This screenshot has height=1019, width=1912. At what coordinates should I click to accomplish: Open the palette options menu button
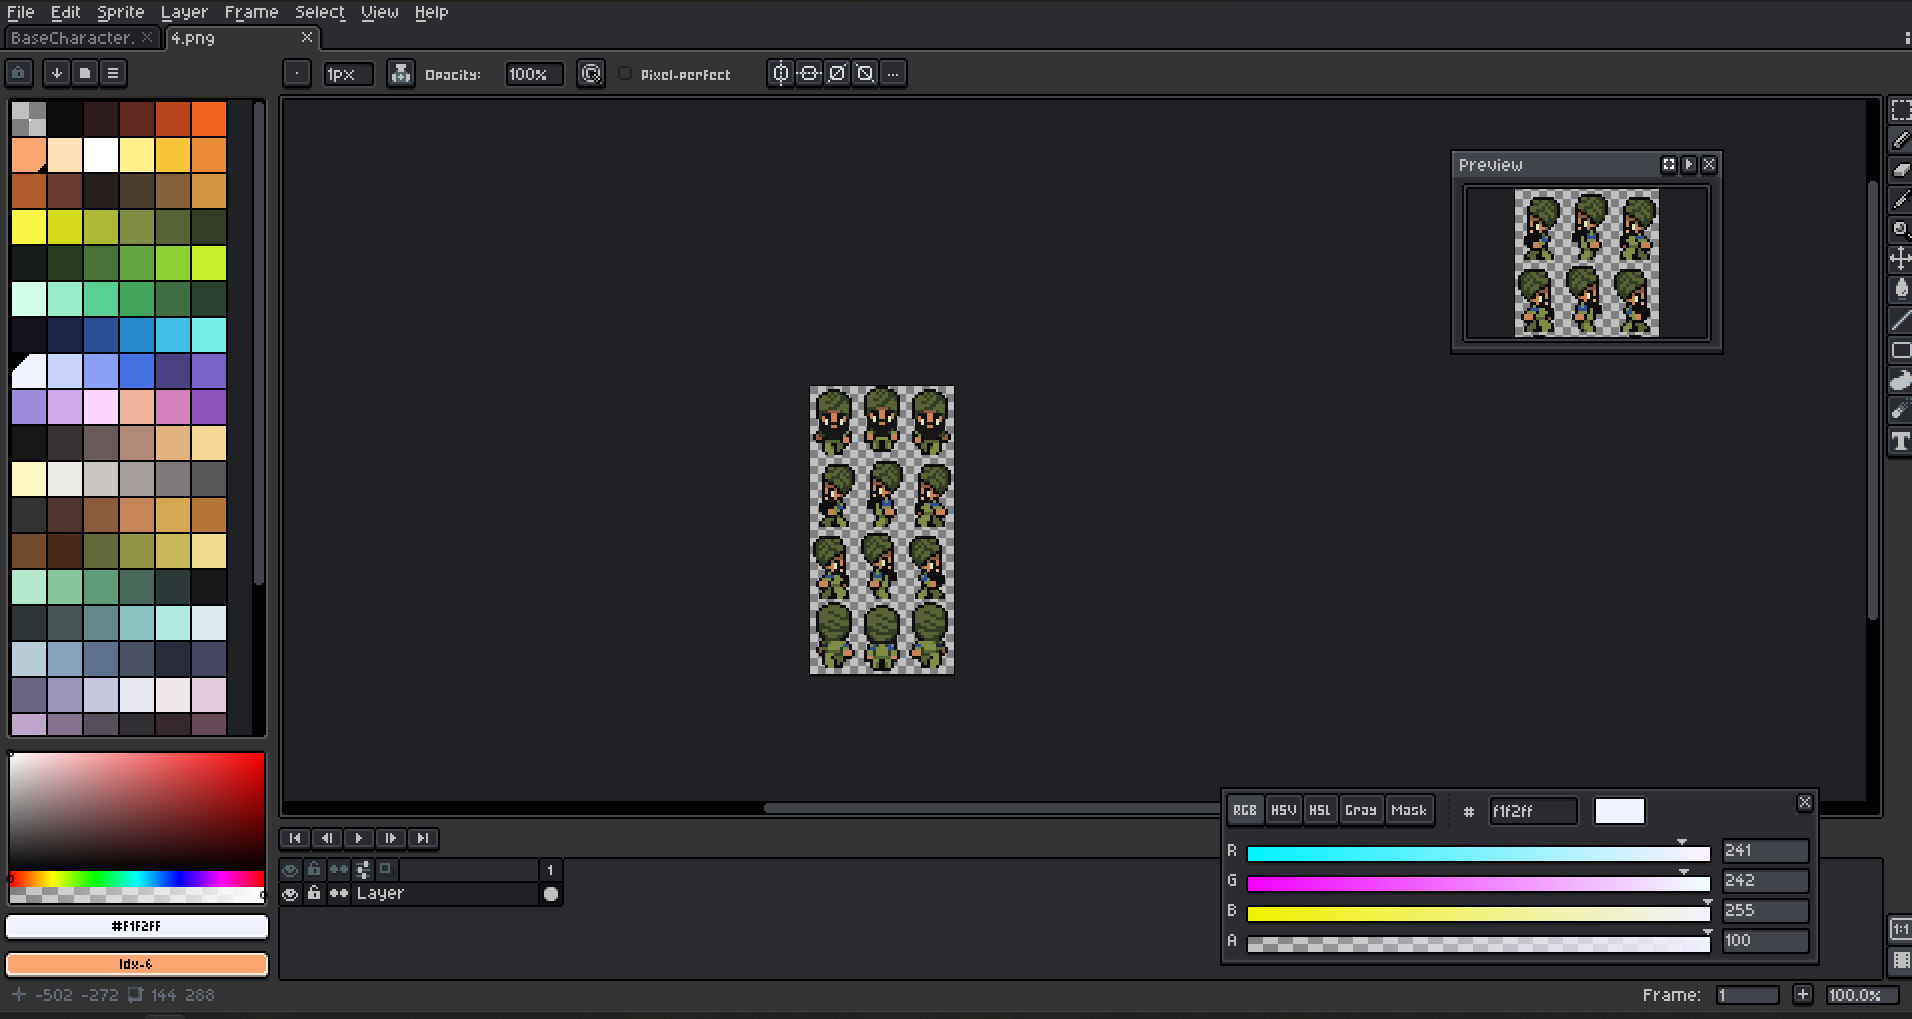pos(113,73)
